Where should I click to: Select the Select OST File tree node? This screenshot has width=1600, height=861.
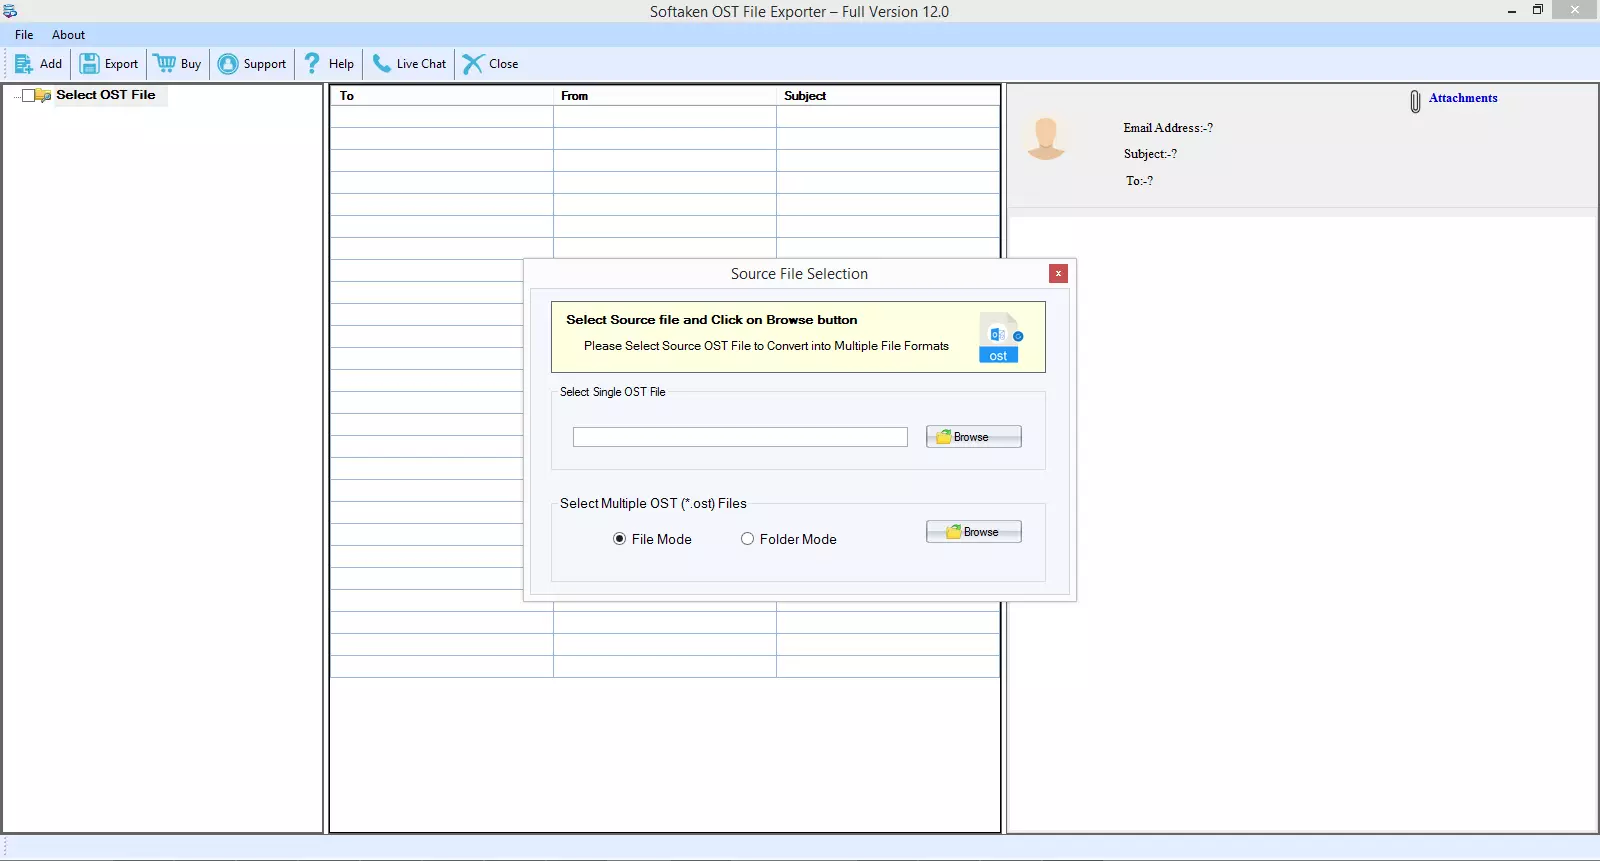click(105, 95)
